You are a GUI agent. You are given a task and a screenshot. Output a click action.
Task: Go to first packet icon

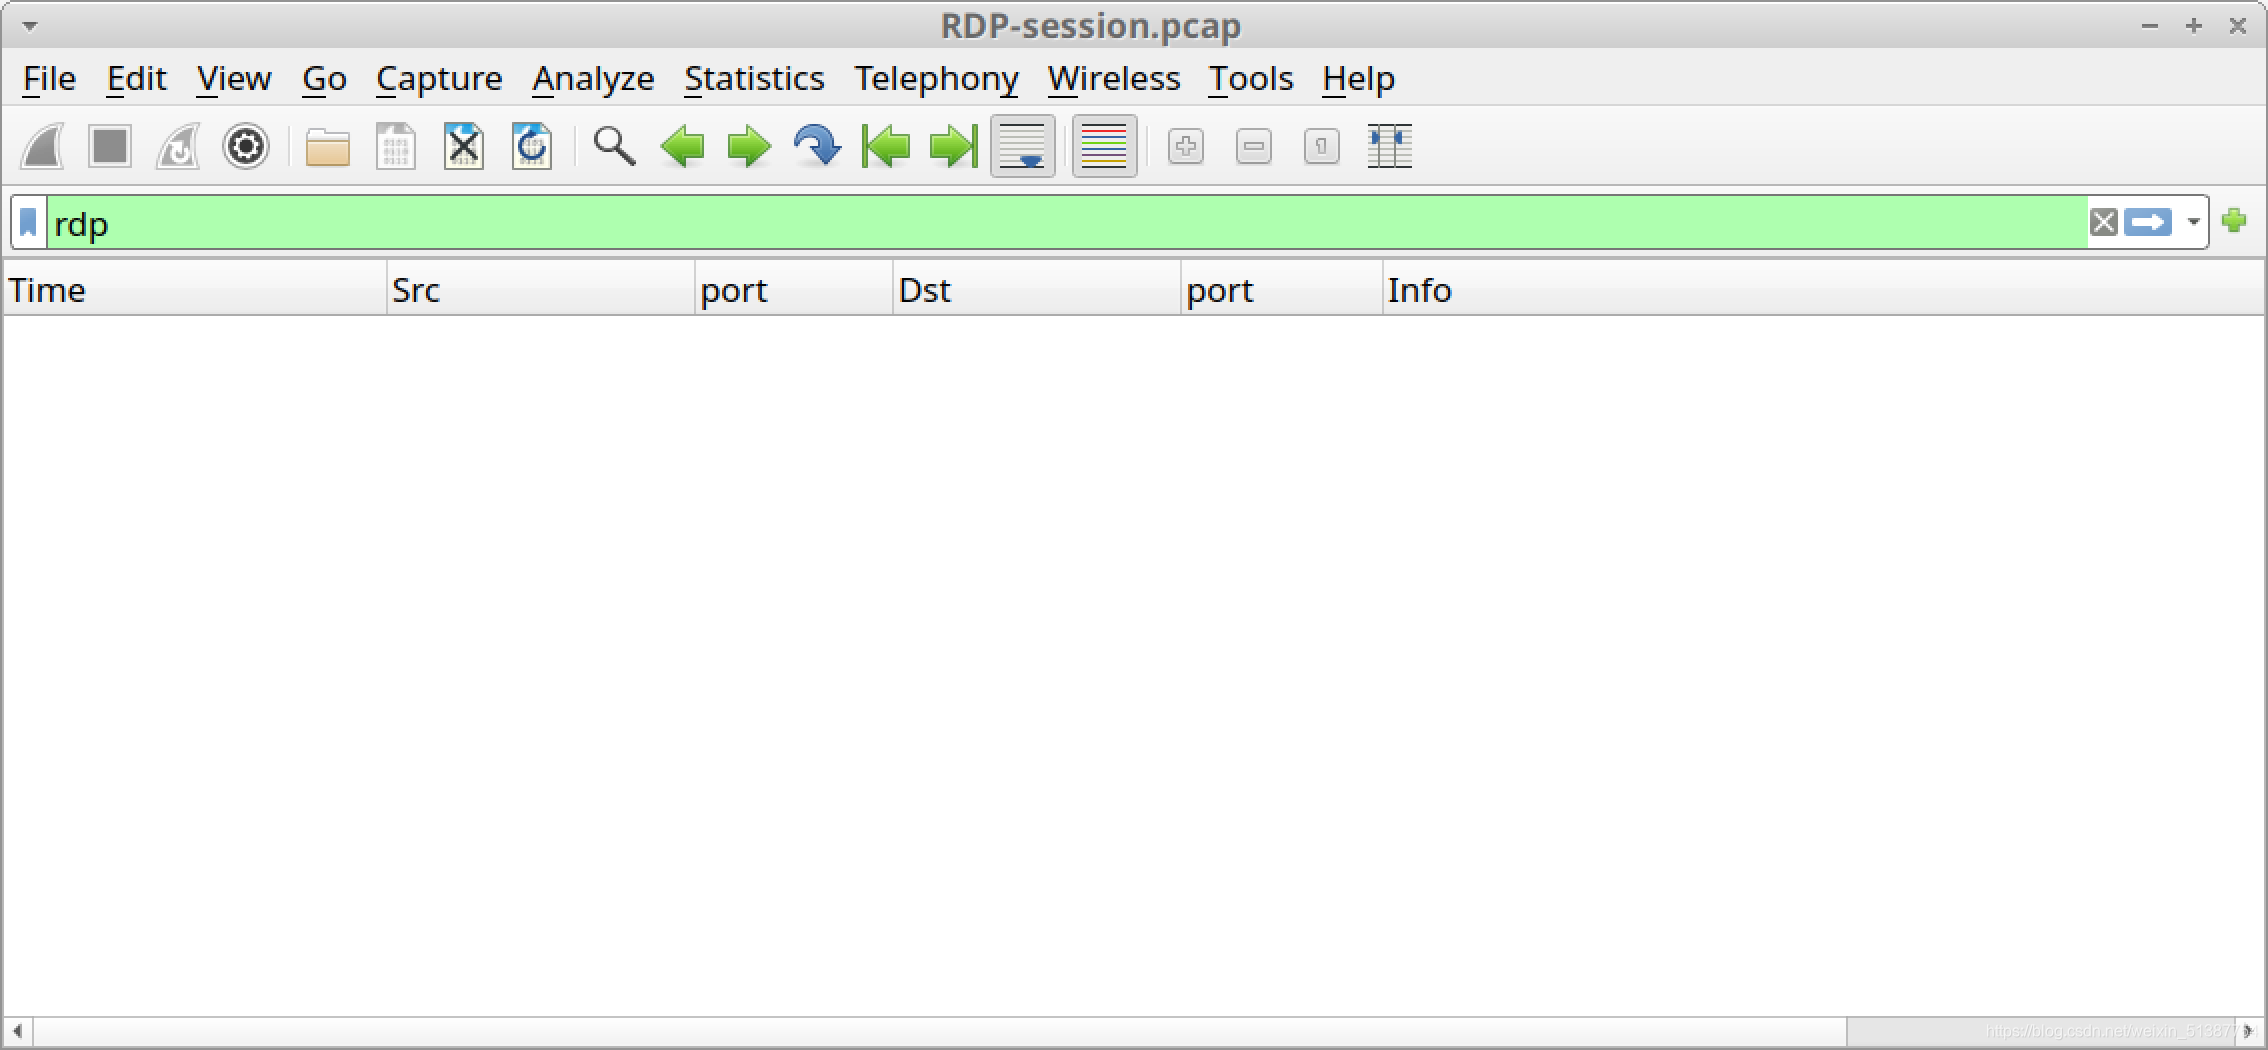[886, 147]
